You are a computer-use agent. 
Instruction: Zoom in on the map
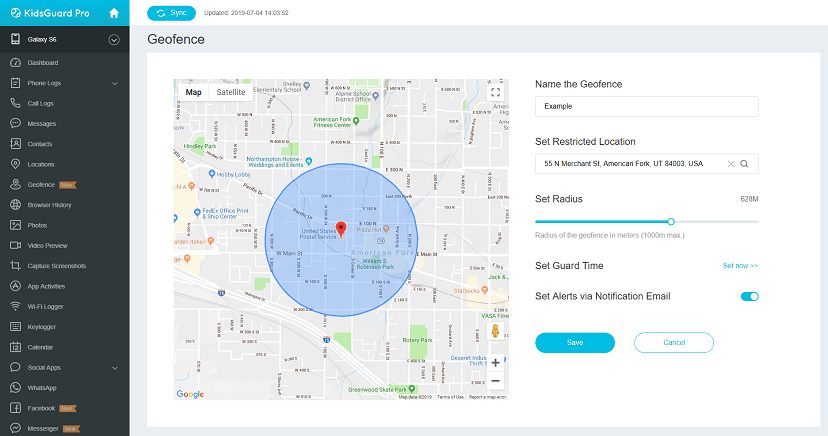pyautogui.click(x=495, y=363)
